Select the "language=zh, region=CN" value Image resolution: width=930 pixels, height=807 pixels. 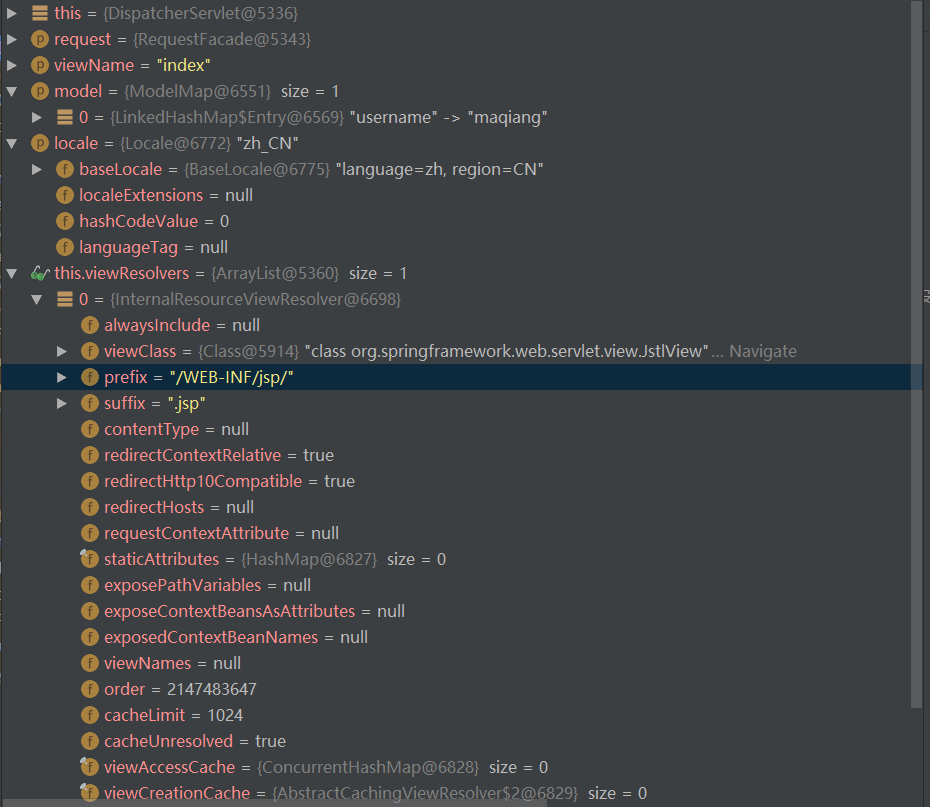[x=439, y=170]
